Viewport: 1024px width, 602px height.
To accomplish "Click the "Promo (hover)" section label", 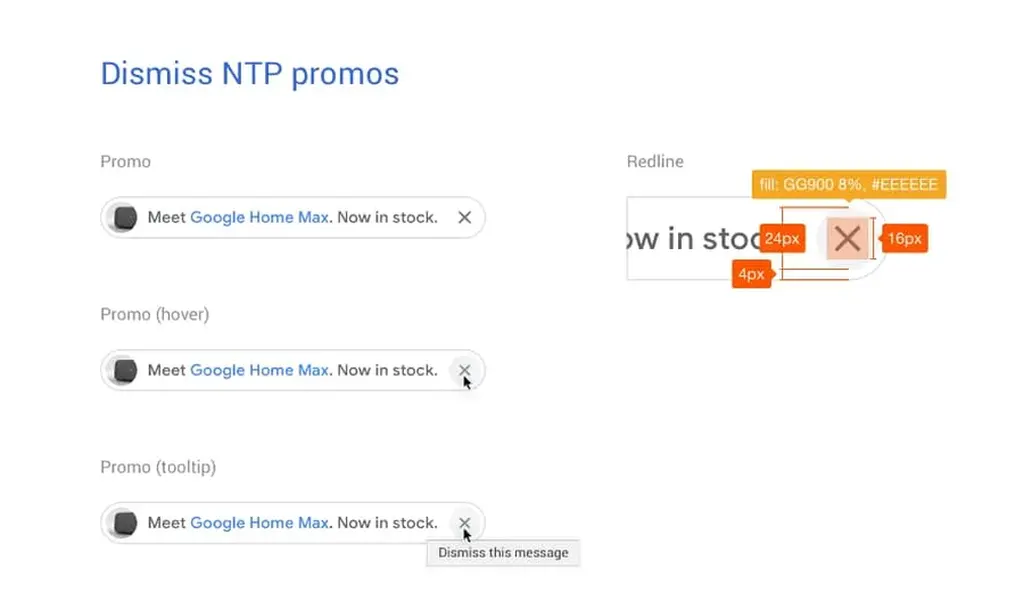I will point(155,314).
